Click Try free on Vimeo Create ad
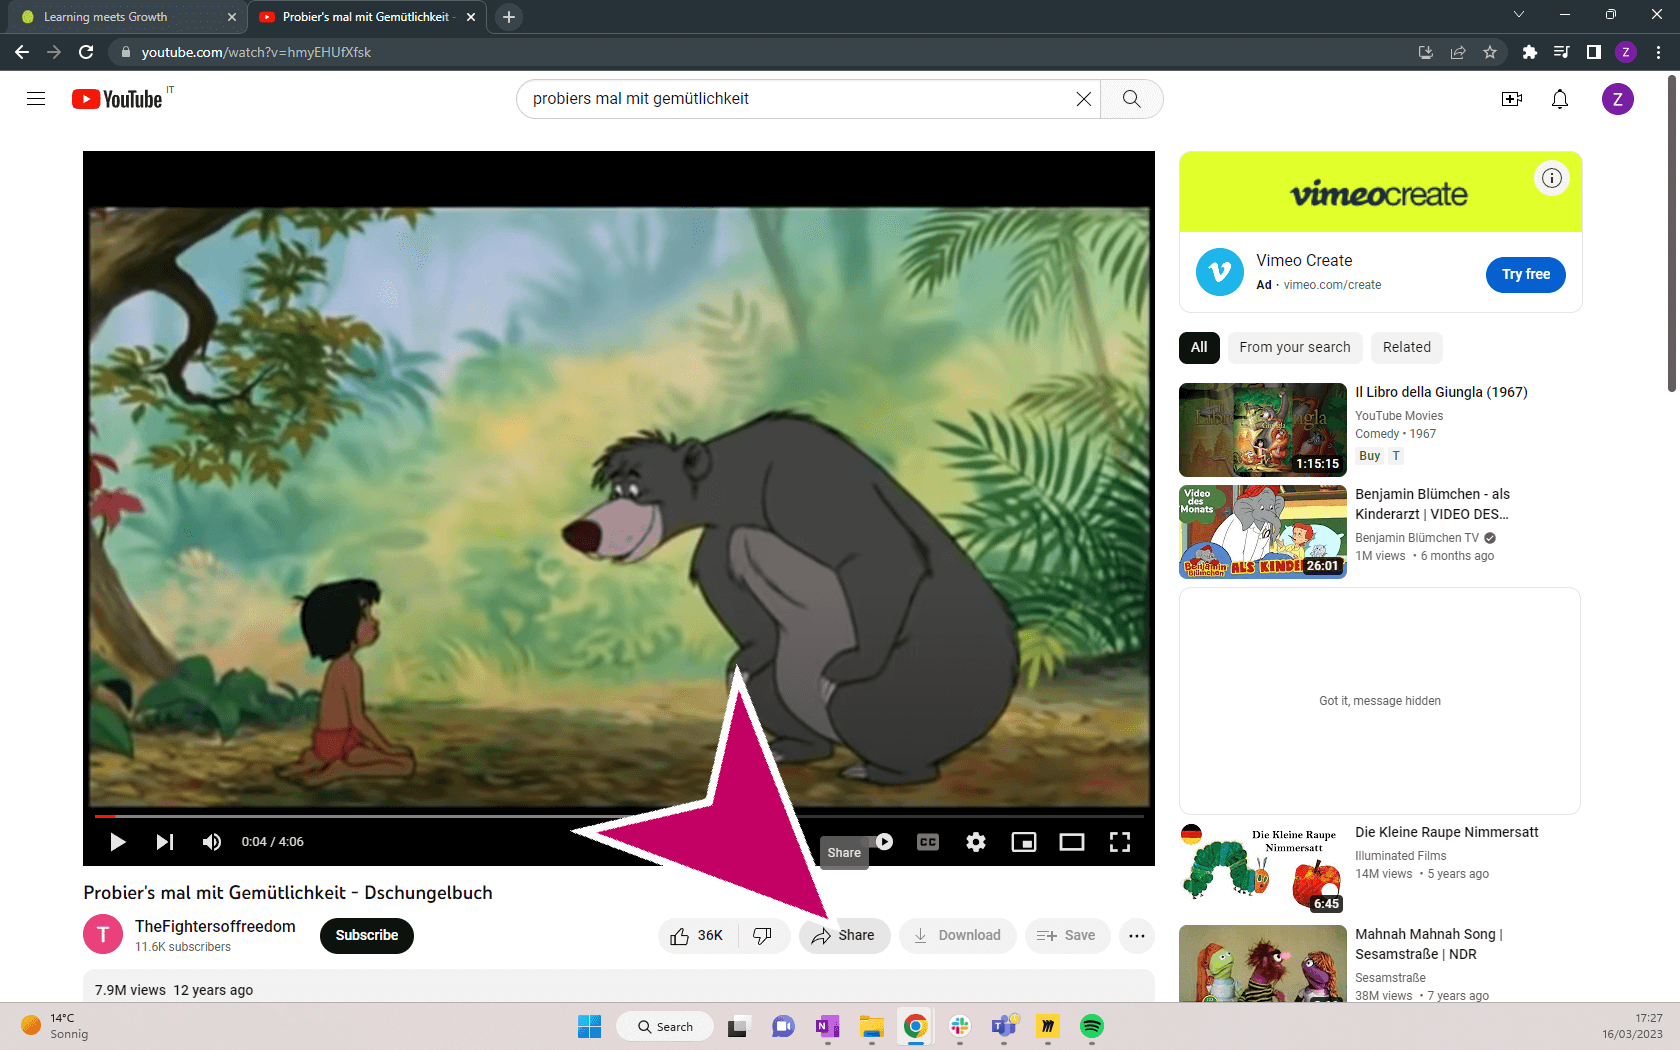Screen dimensions: 1680x1050 [x=1526, y=274]
